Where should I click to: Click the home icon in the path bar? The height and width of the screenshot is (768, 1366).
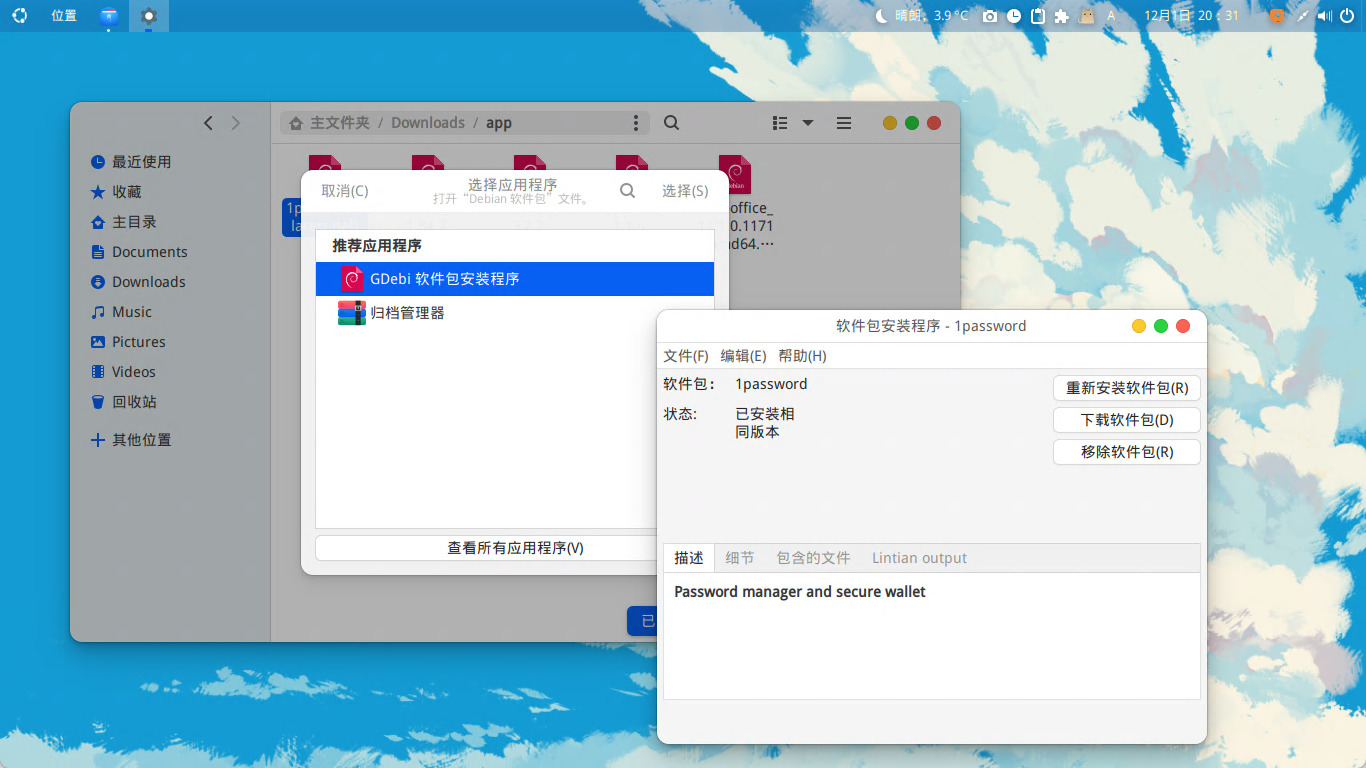coord(295,122)
